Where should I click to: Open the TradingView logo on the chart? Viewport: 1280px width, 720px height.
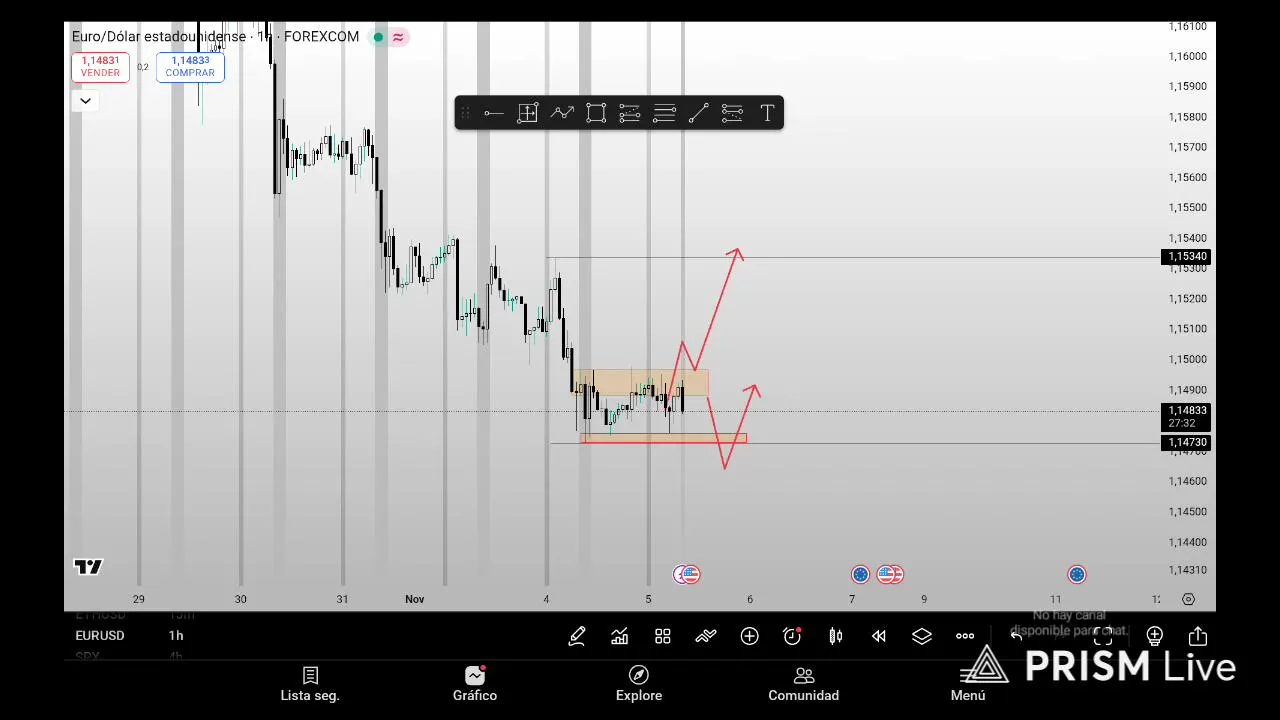coord(88,567)
